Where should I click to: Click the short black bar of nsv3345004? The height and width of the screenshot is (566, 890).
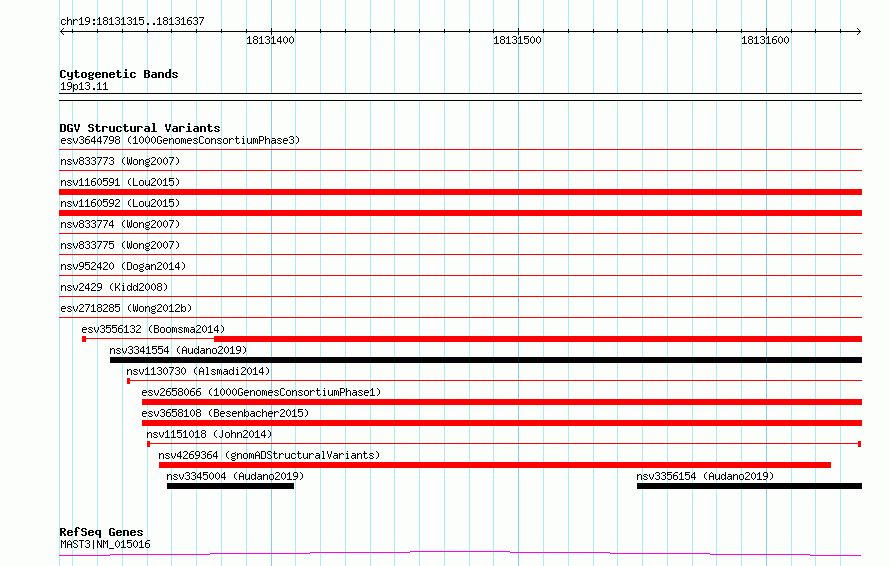[230, 486]
